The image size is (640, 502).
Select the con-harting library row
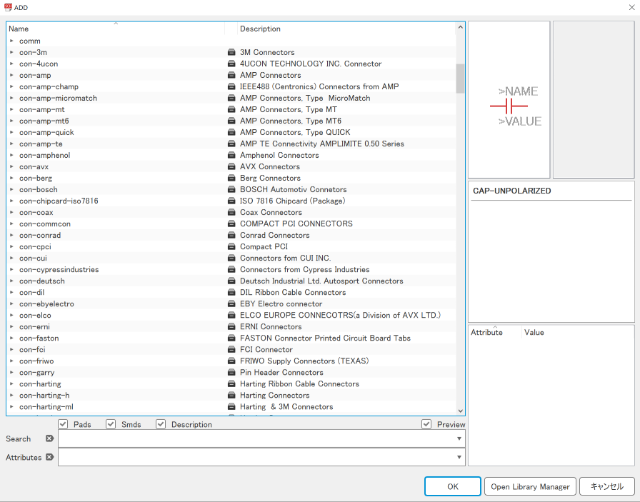pyautogui.click(x=231, y=384)
